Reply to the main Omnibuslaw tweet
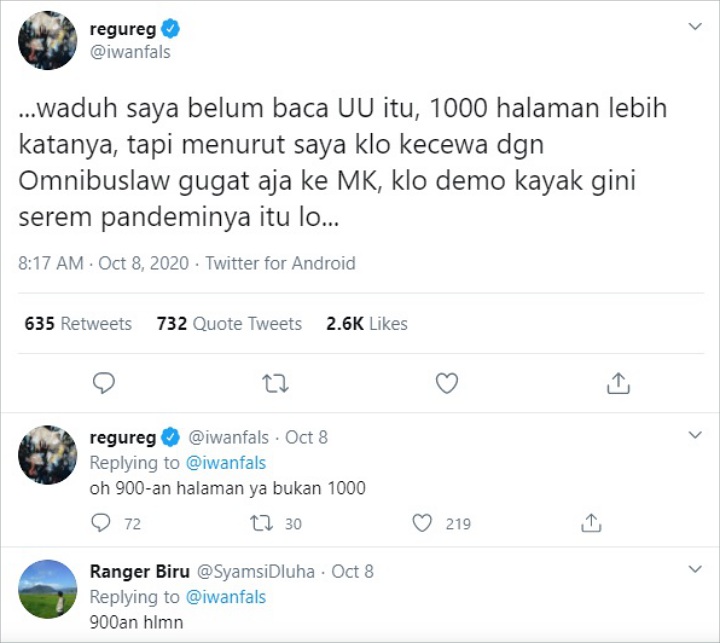This screenshot has width=720, height=643. [x=104, y=383]
